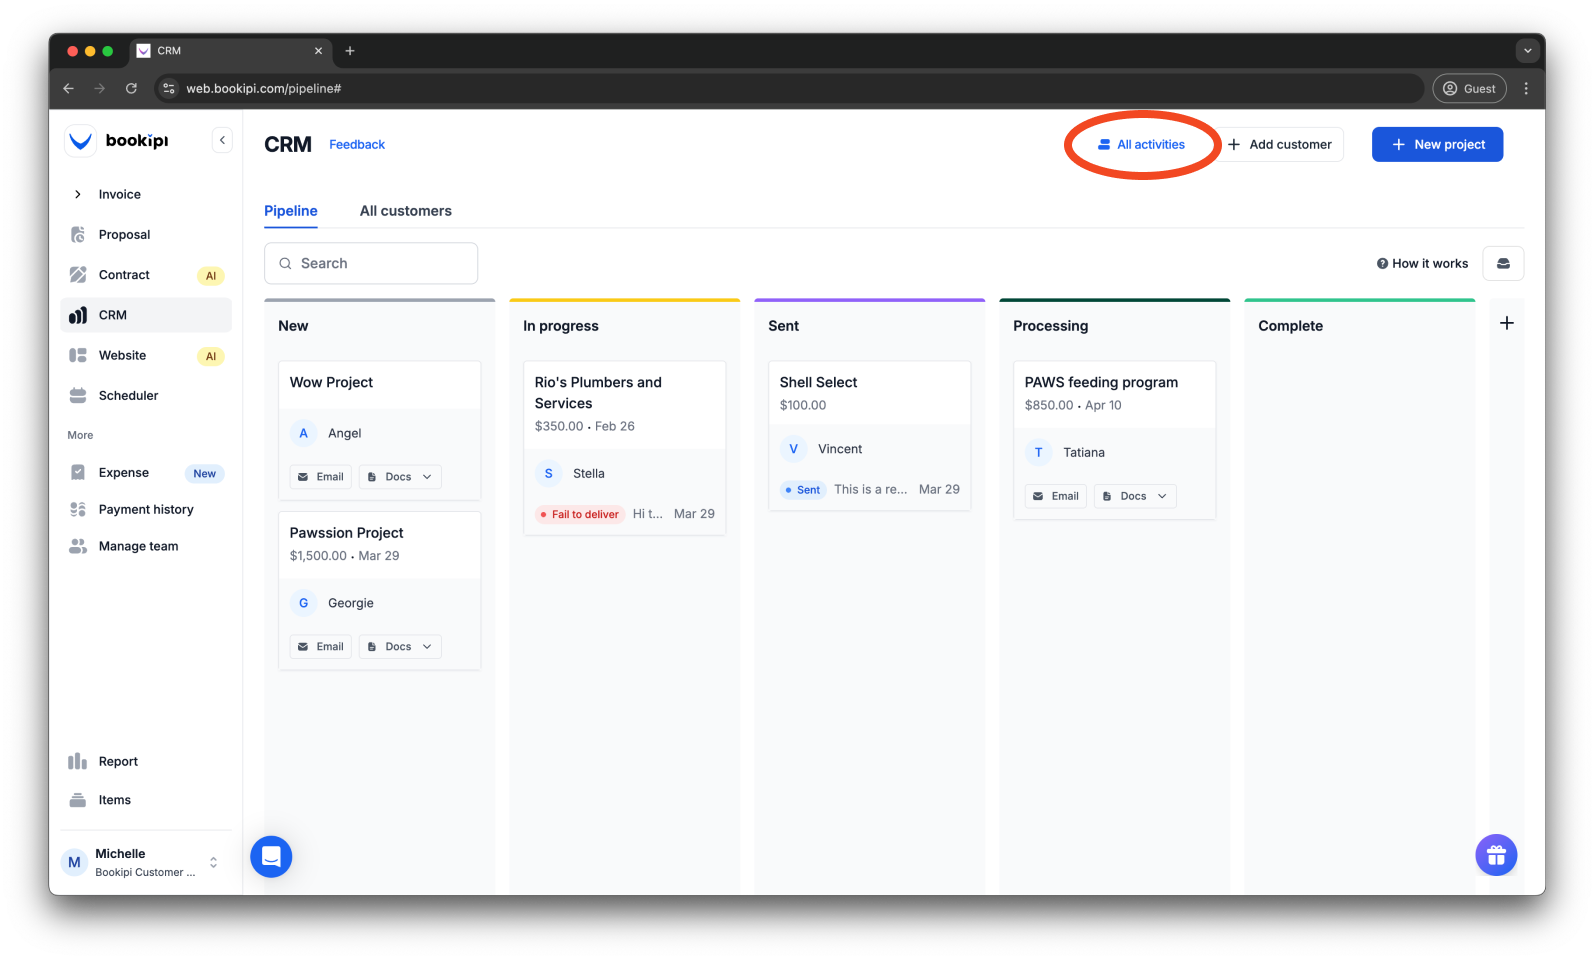Click the Contract sidebar icon
The height and width of the screenshot is (960, 1595).
click(78, 275)
